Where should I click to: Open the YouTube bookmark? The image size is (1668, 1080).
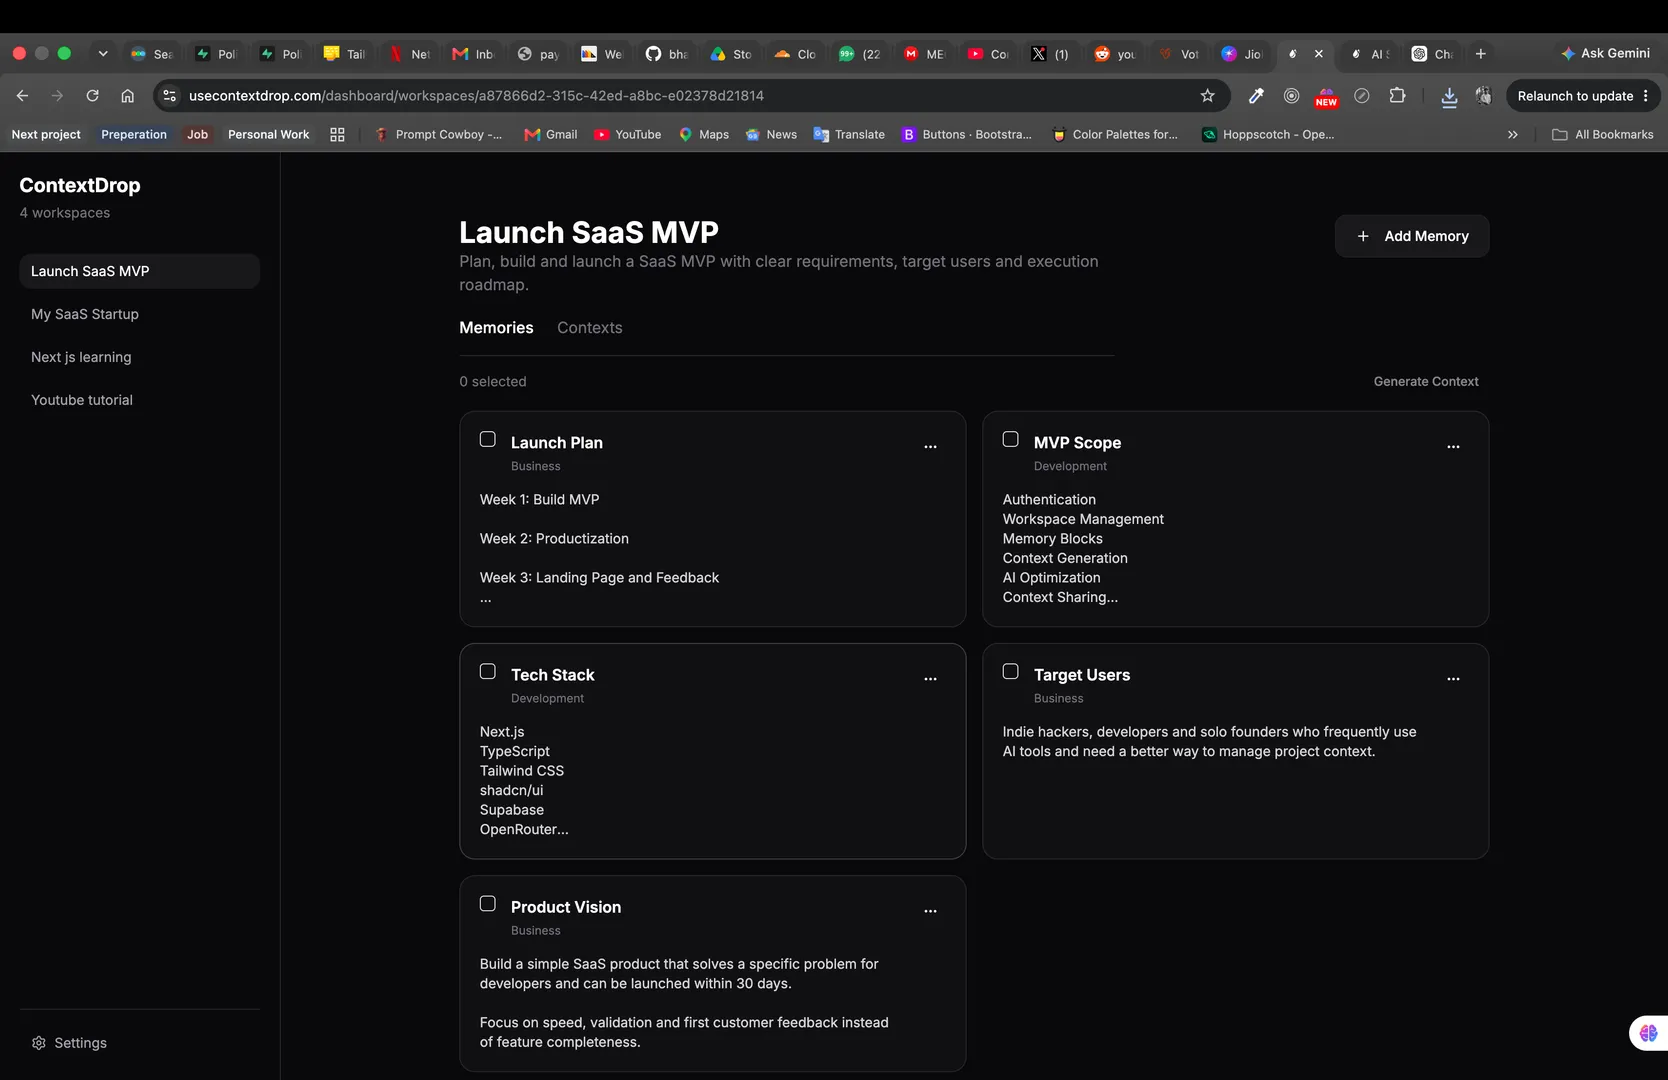tap(628, 134)
